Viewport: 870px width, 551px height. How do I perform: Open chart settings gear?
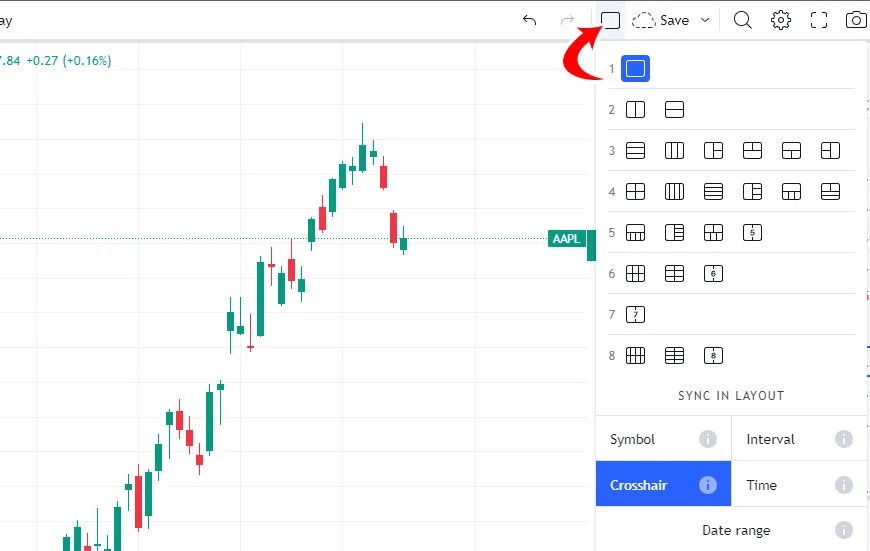point(781,21)
